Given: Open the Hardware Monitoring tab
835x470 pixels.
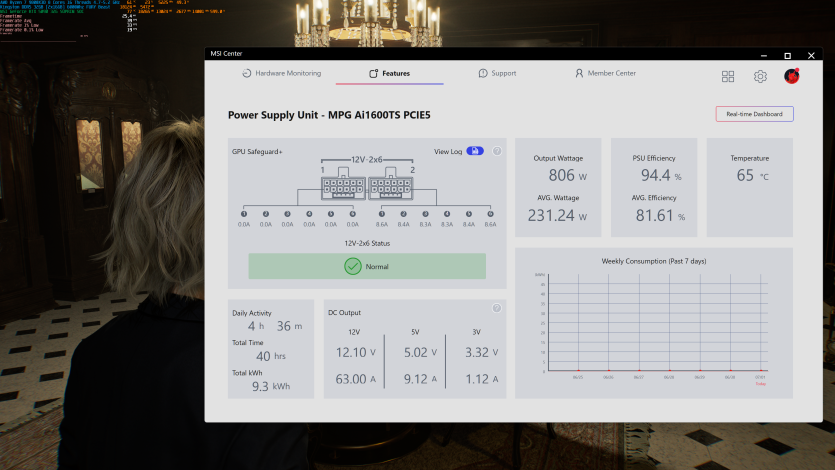Looking at the screenshot, I should 282,73.
